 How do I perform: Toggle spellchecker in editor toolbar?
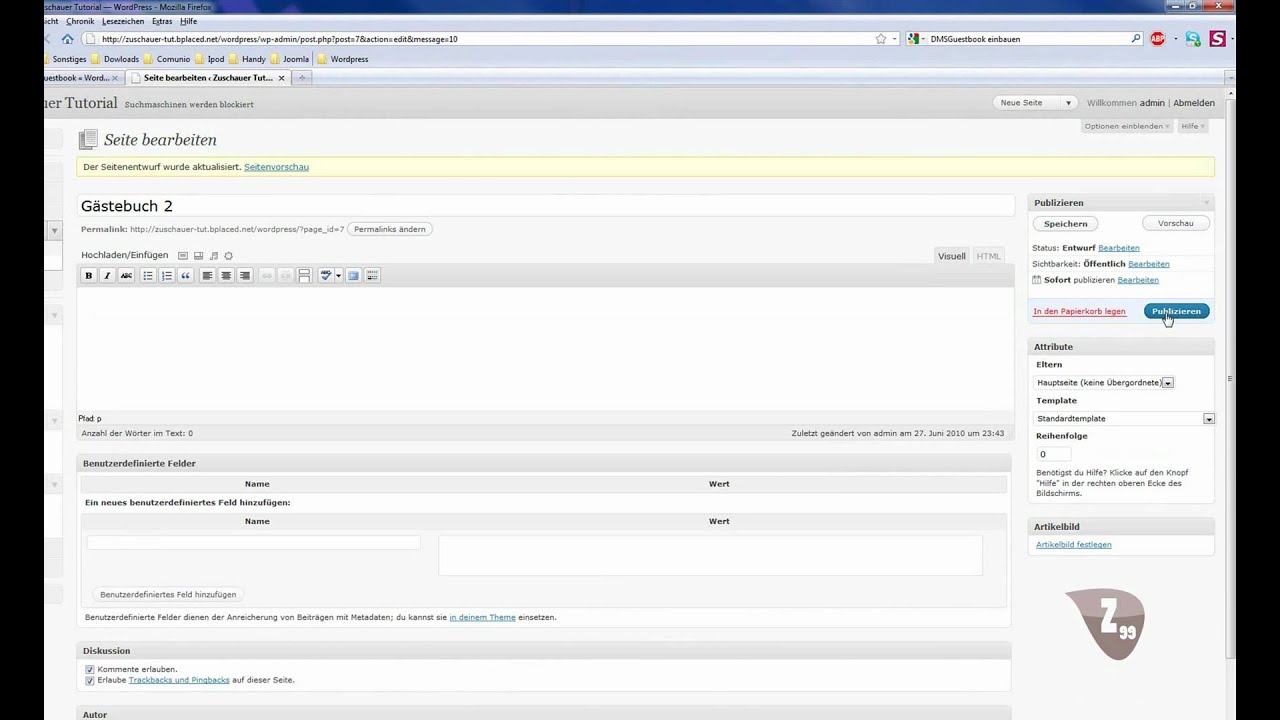point(325,276)
